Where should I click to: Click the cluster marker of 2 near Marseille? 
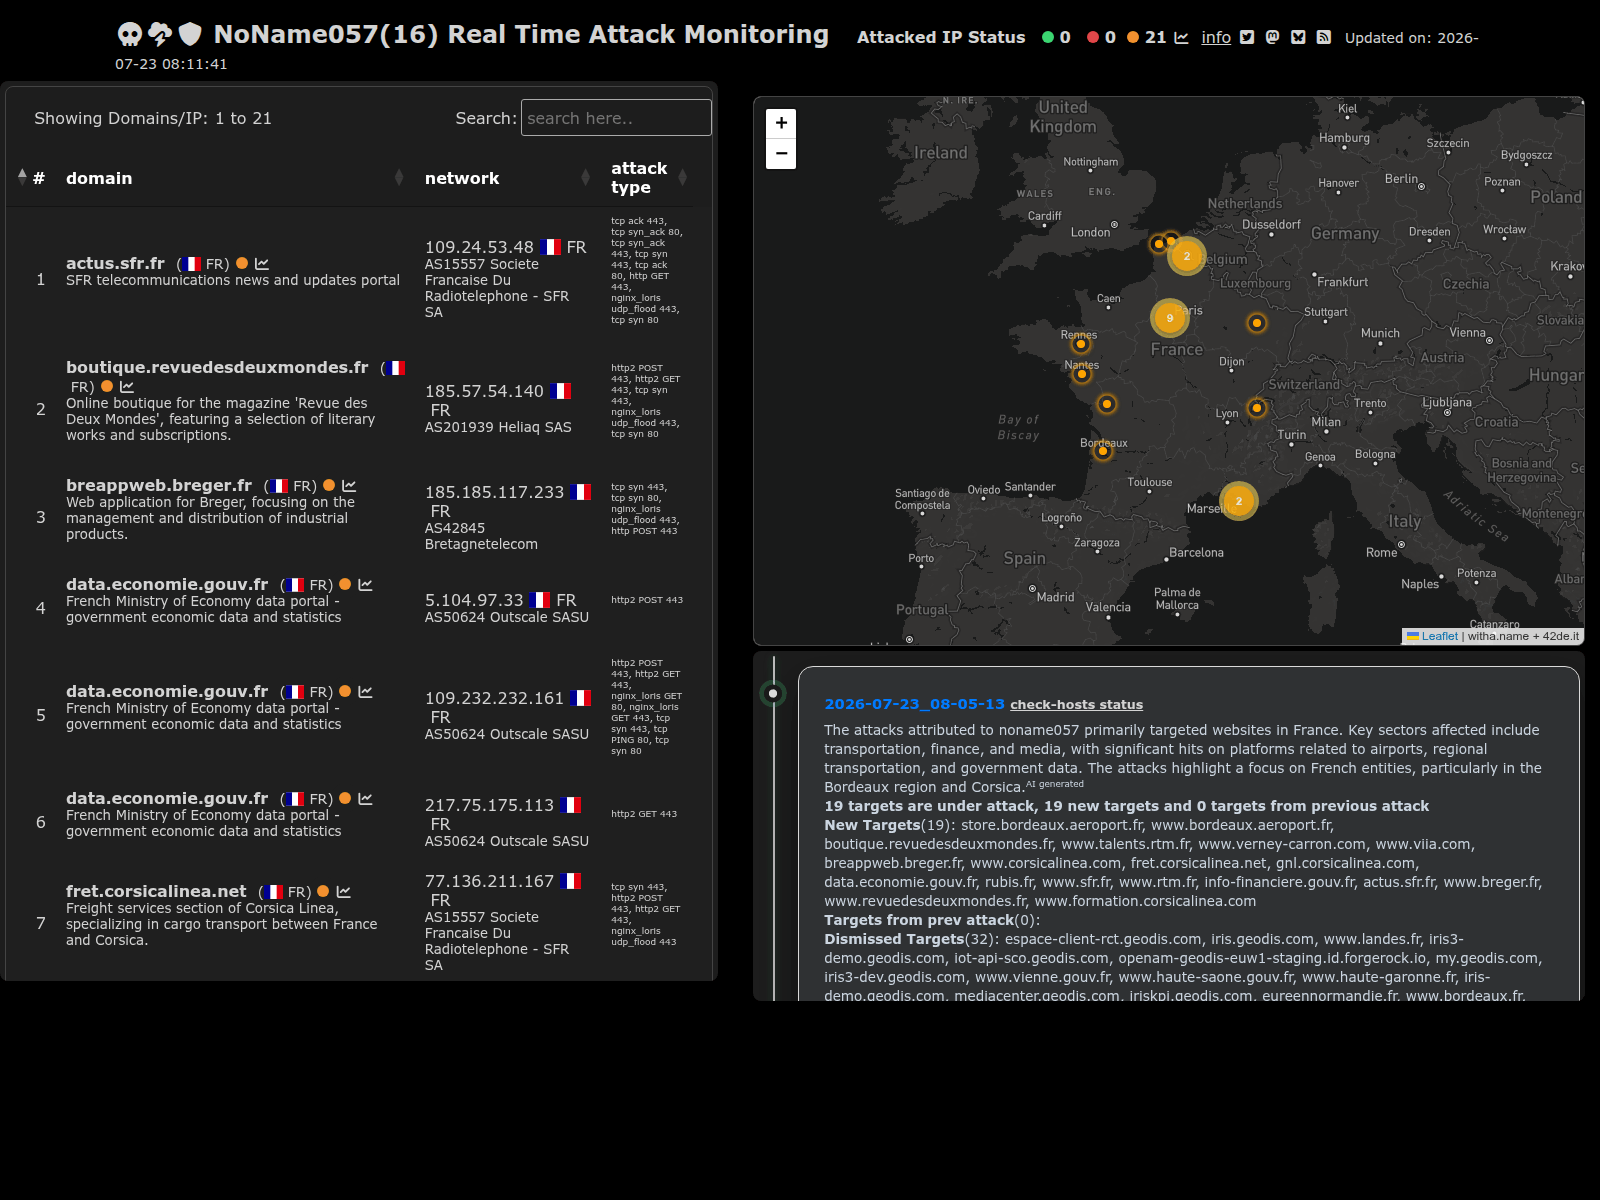(1238, 501)
